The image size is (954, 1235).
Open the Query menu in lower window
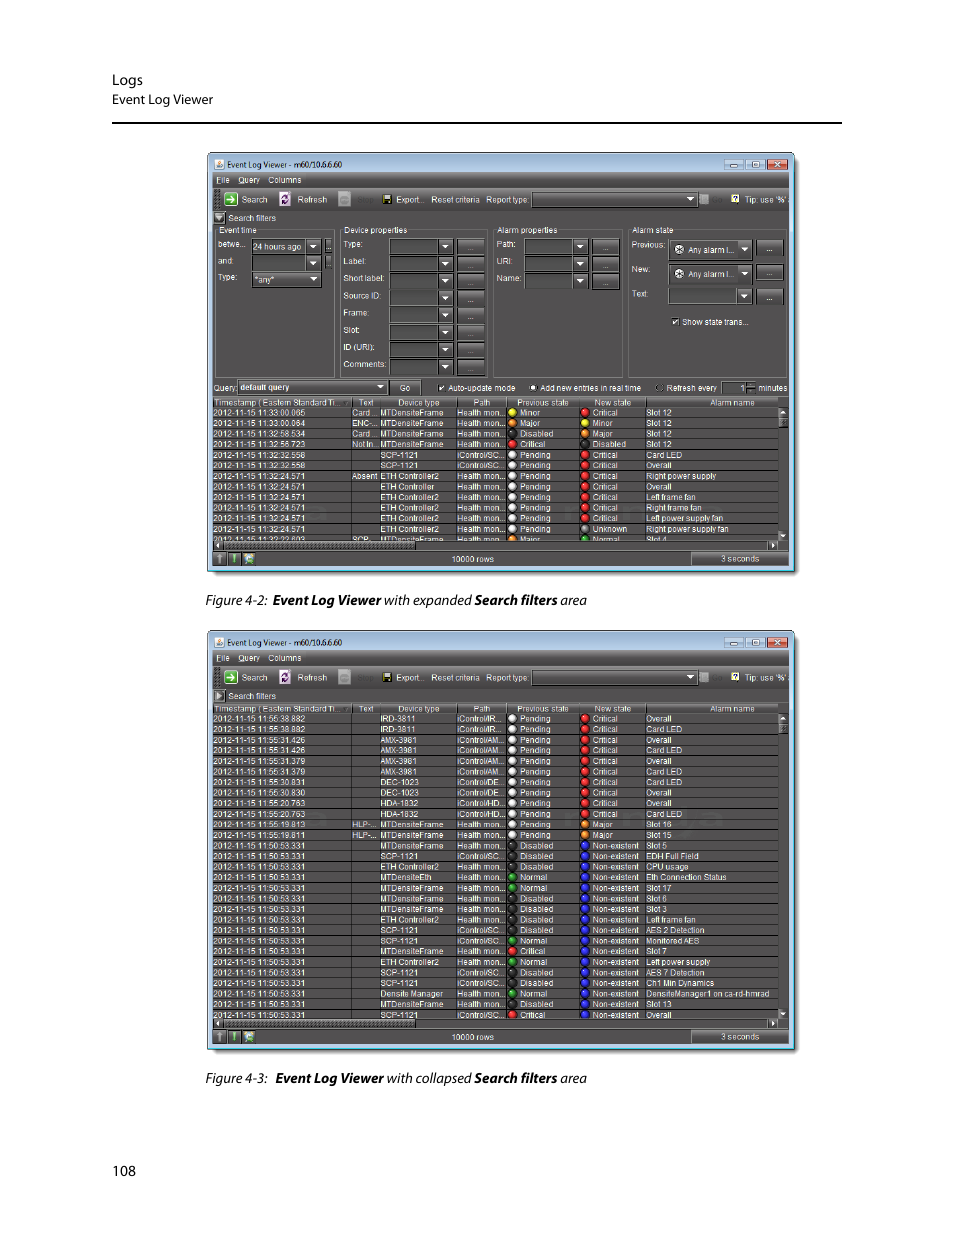249,659
